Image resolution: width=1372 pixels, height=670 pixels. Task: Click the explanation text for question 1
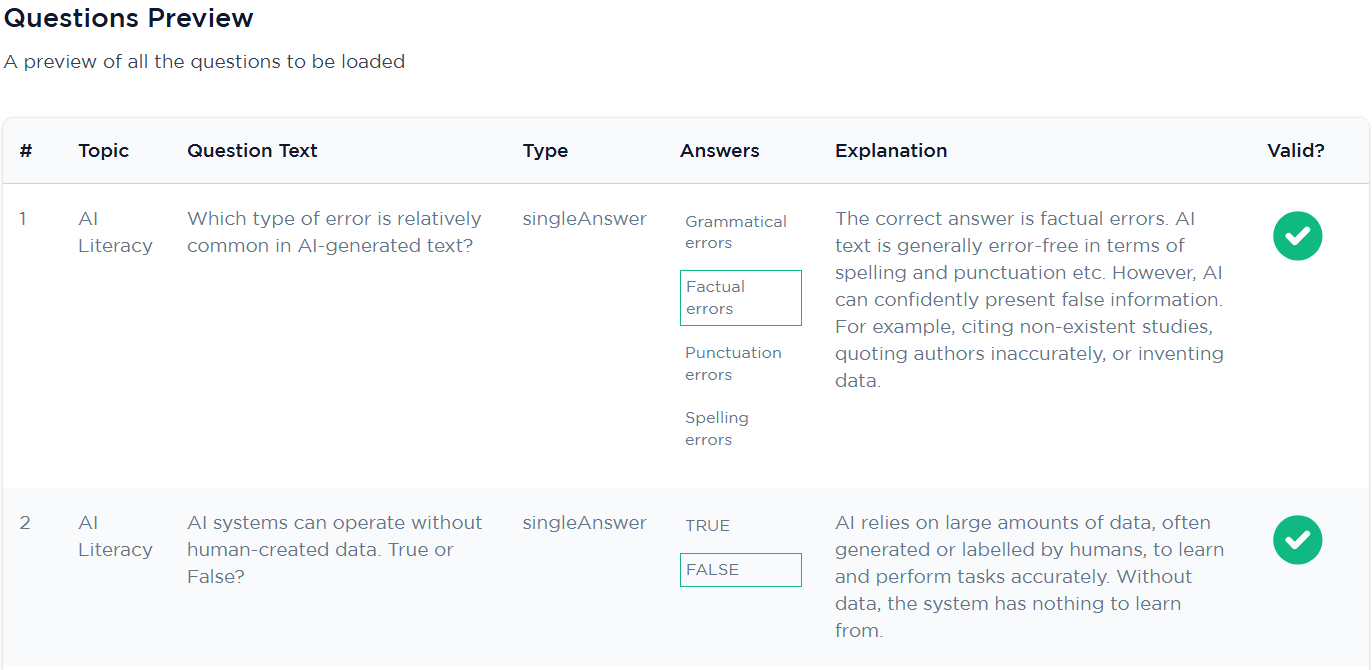coord(1030,300)
